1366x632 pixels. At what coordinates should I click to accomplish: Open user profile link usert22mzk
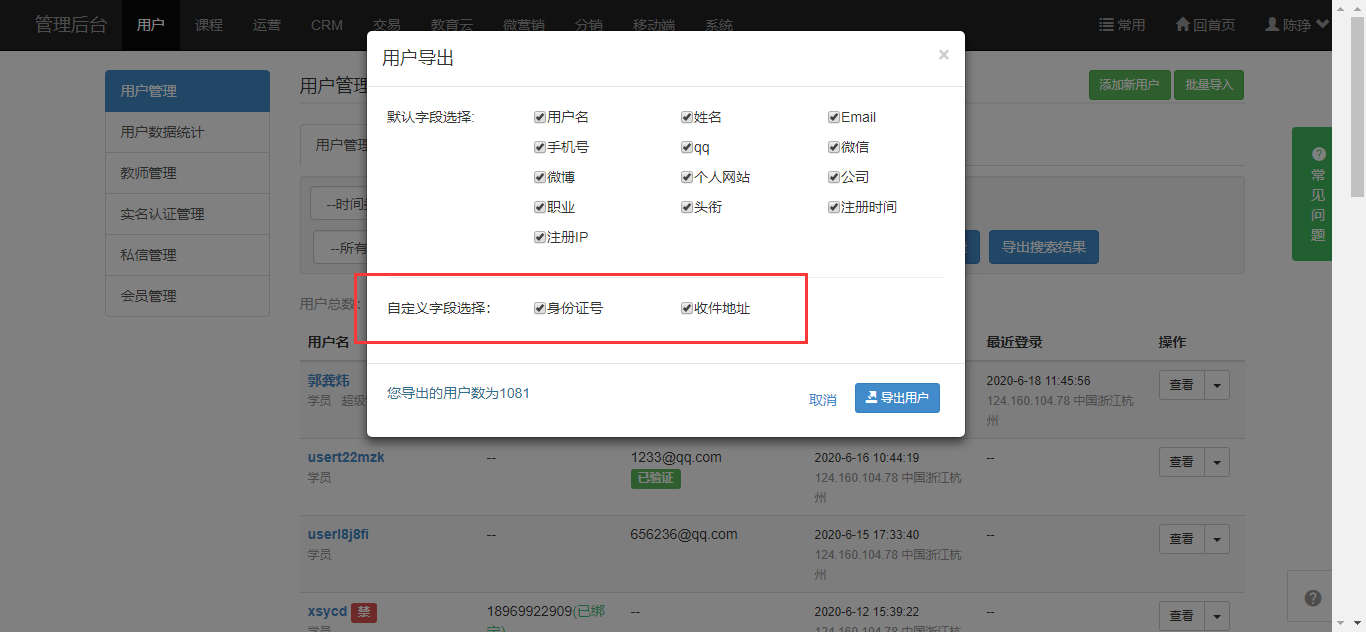coord(346,457)
